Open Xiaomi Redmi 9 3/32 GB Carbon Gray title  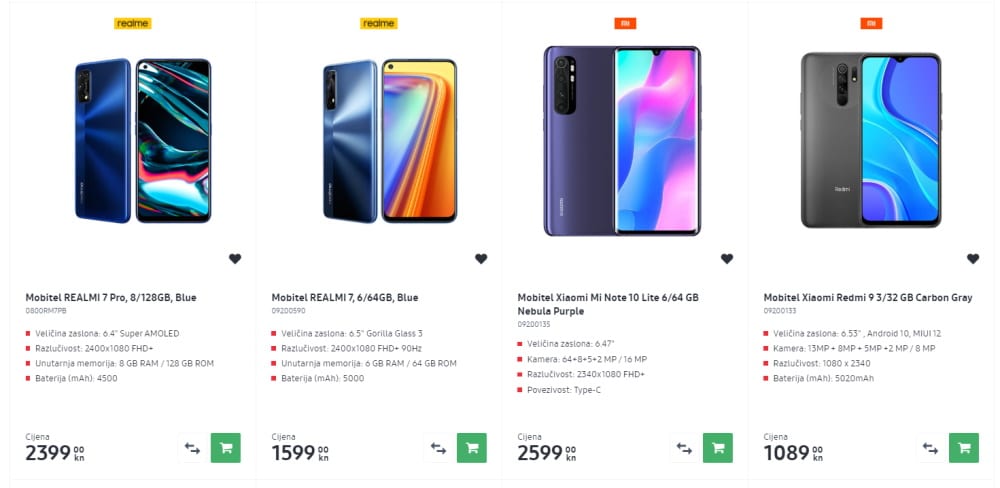[x=868, y=297]
